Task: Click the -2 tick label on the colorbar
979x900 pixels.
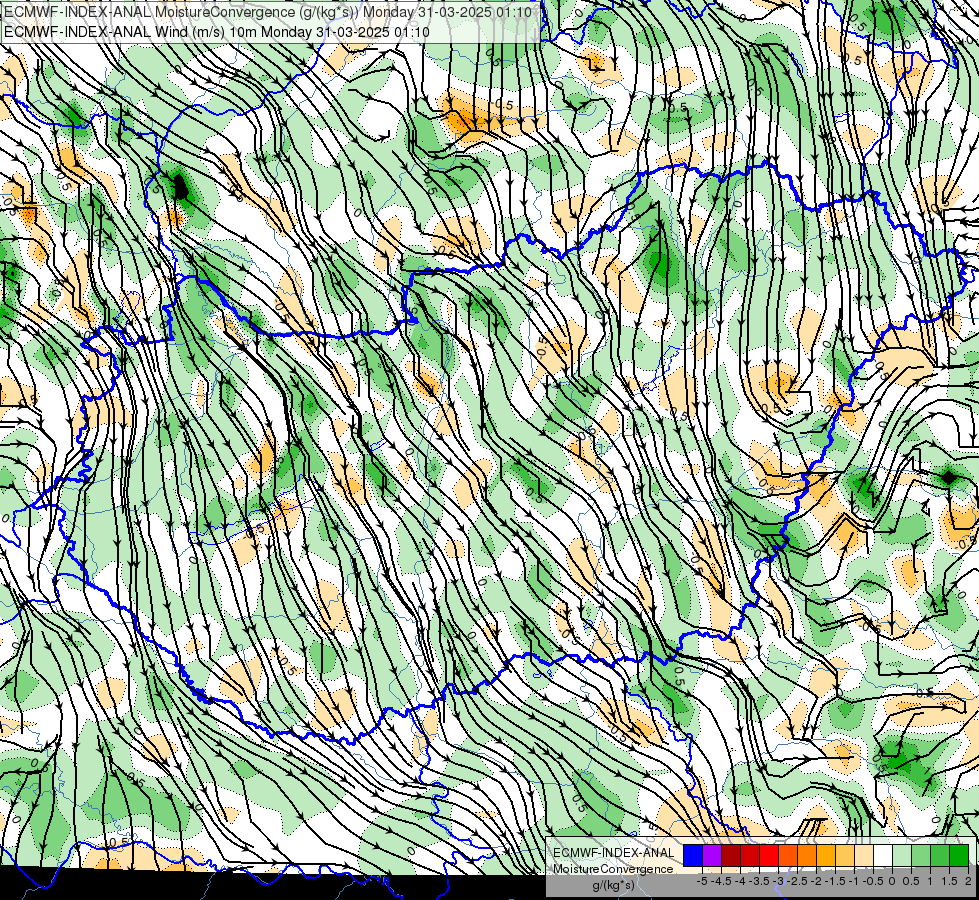Action: coord(816,881)
